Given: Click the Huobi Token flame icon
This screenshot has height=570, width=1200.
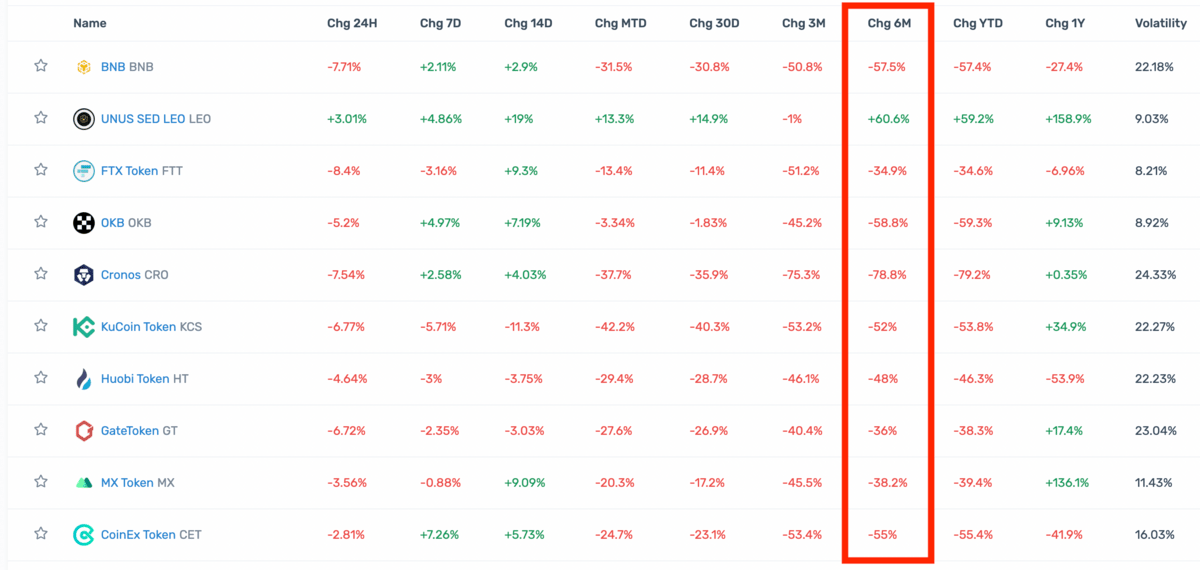Looking at the screenshot, I should [84, 379].
